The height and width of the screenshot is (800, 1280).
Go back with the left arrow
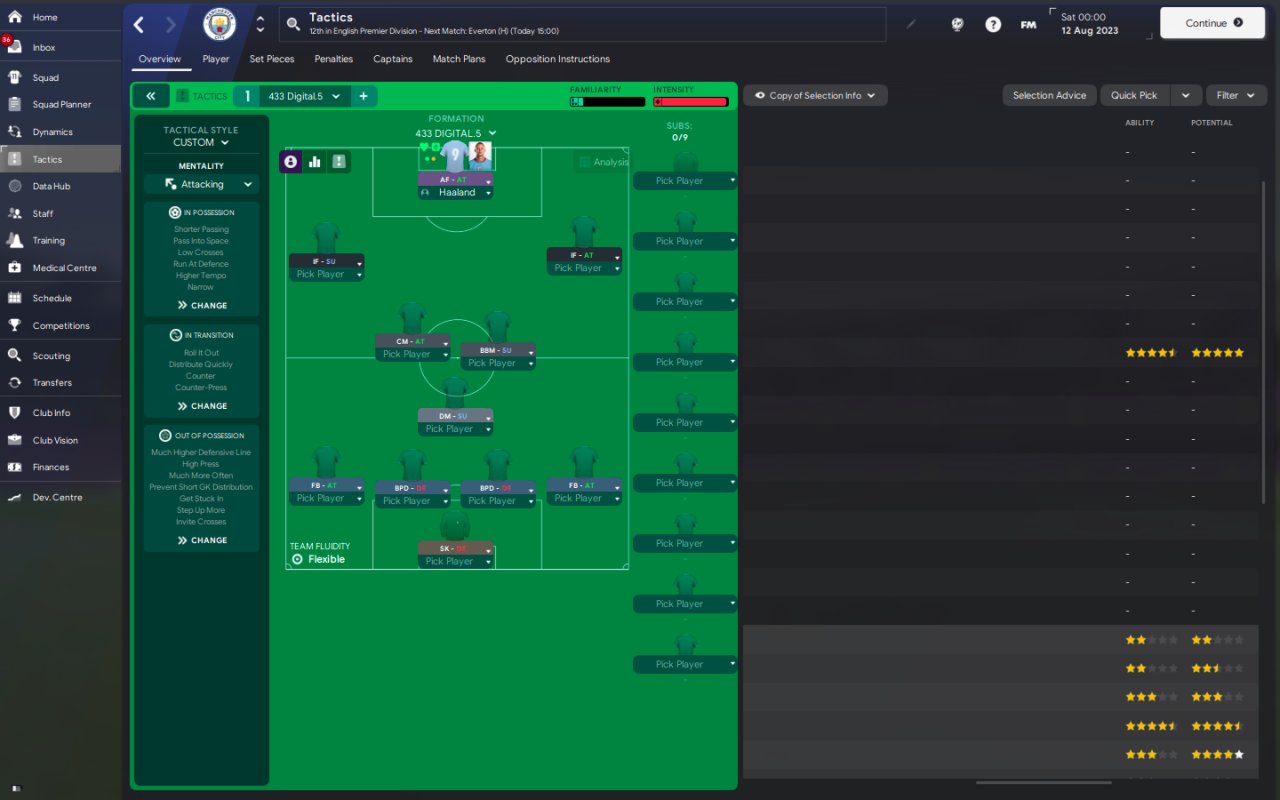click(139, 24)
